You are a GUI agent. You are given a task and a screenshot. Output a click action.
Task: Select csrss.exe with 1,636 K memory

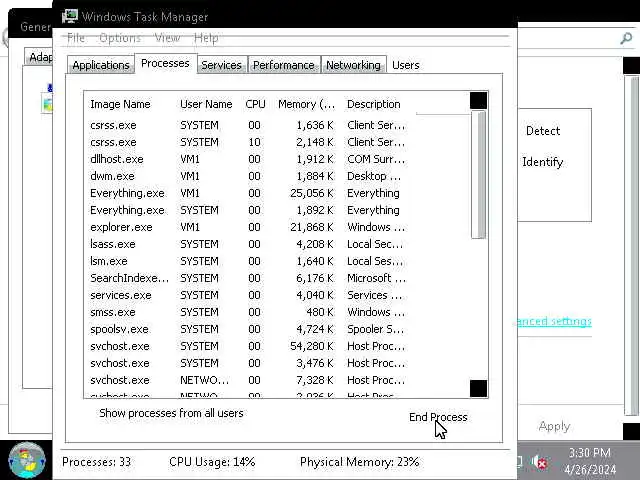(248, 125)
